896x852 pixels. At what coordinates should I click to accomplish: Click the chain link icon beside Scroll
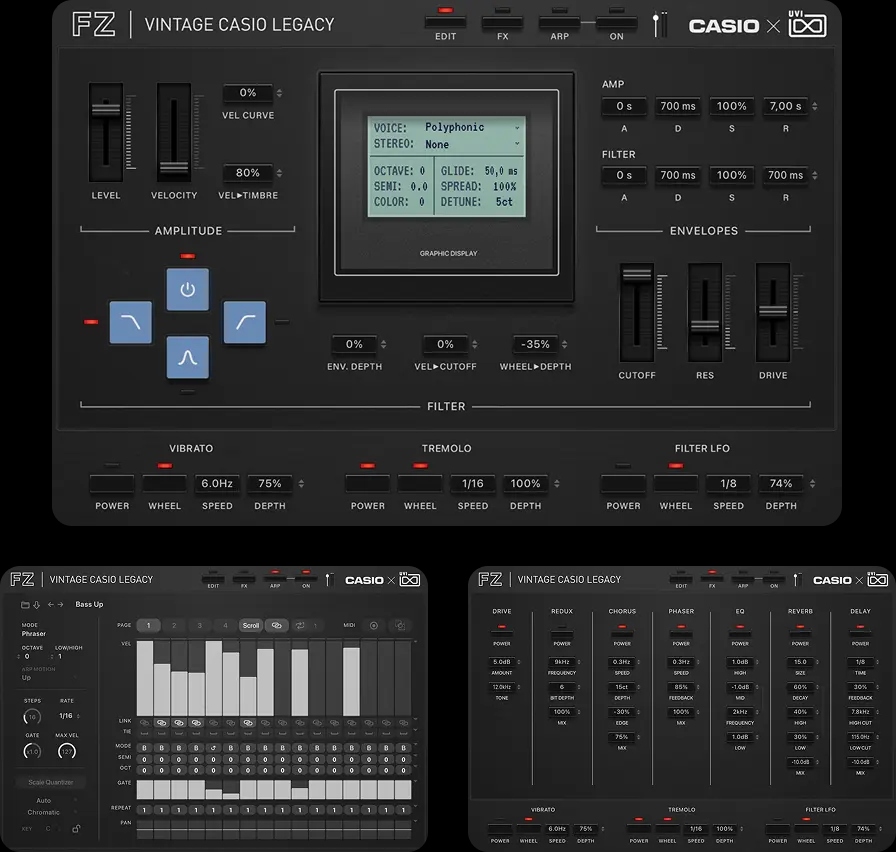(x=276, y=625)
